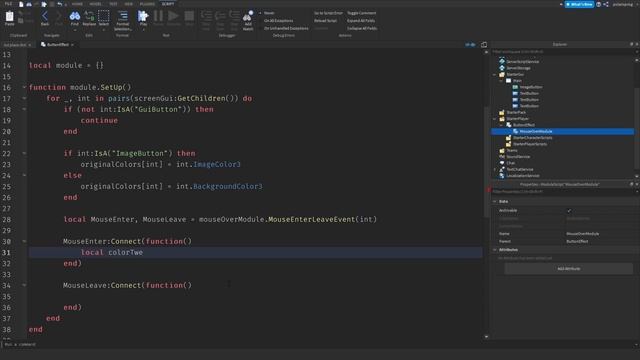Viewport: 640px width, 360px height.
Task: Collapse the StarterGui tree node
Action: pos(495,75)
